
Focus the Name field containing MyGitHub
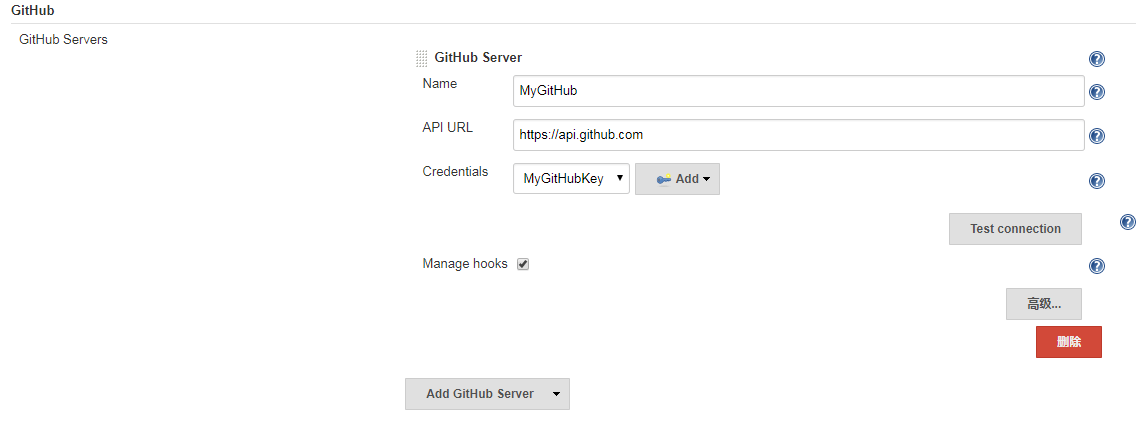798,91
